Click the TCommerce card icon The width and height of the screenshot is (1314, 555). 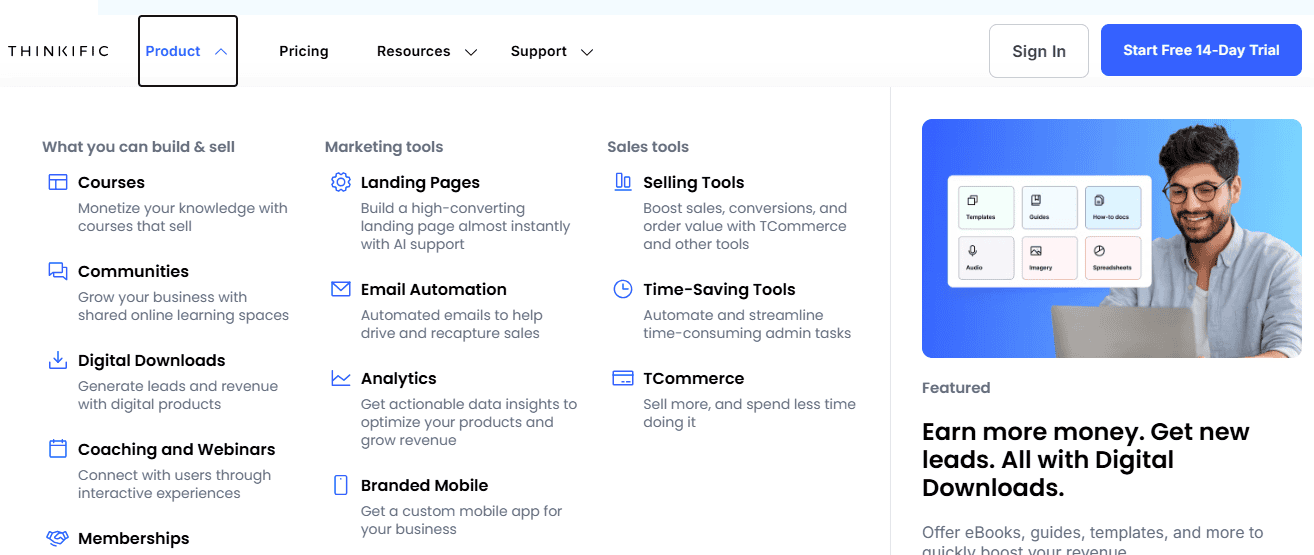(x=623, y=378)
